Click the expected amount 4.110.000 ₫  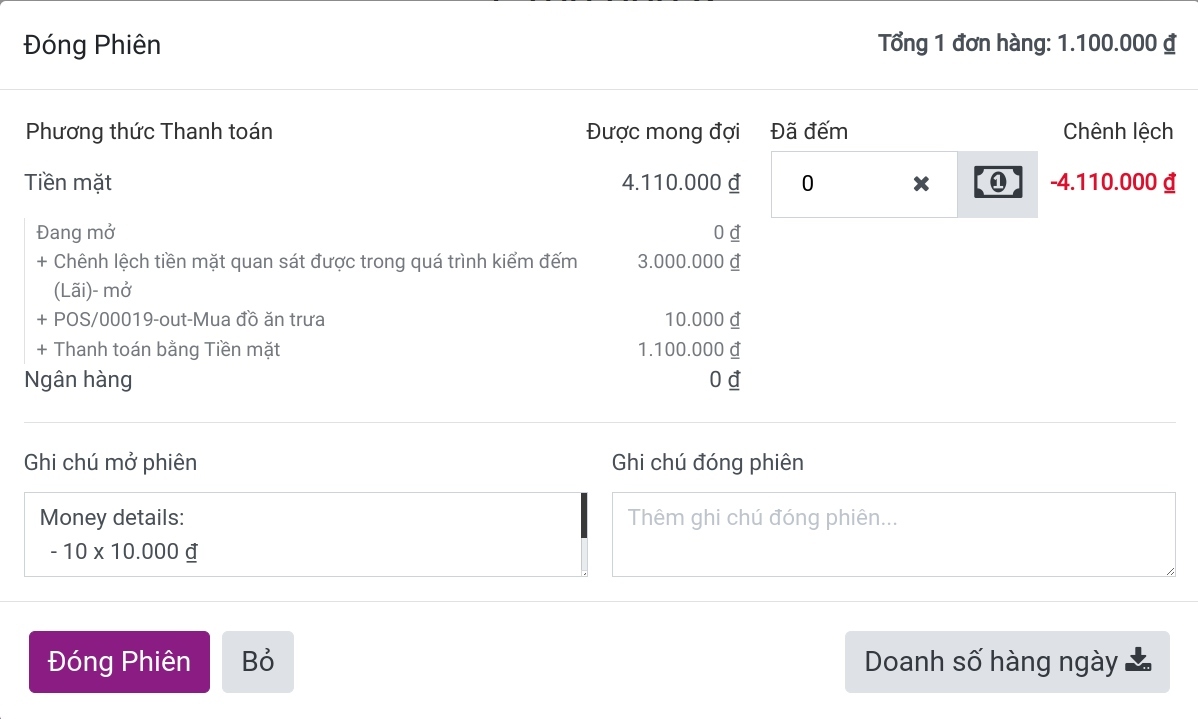point(681,183)
